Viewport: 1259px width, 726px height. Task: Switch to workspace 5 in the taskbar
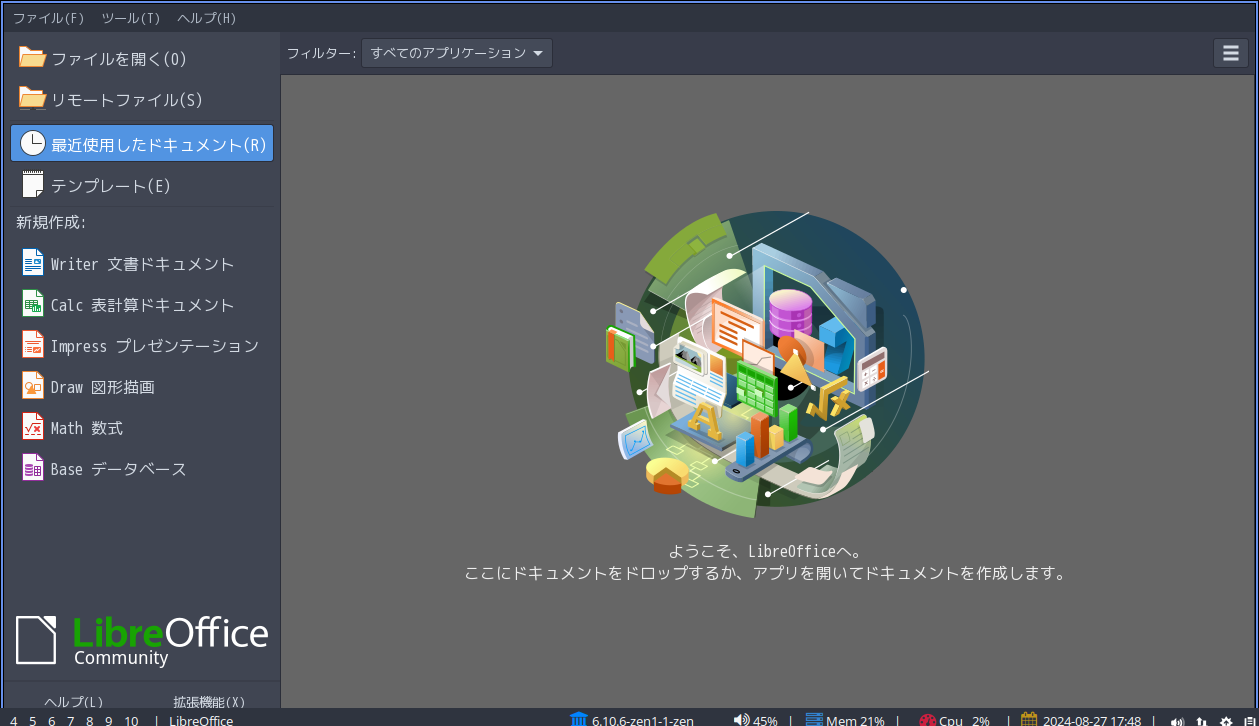pos(32,721)
